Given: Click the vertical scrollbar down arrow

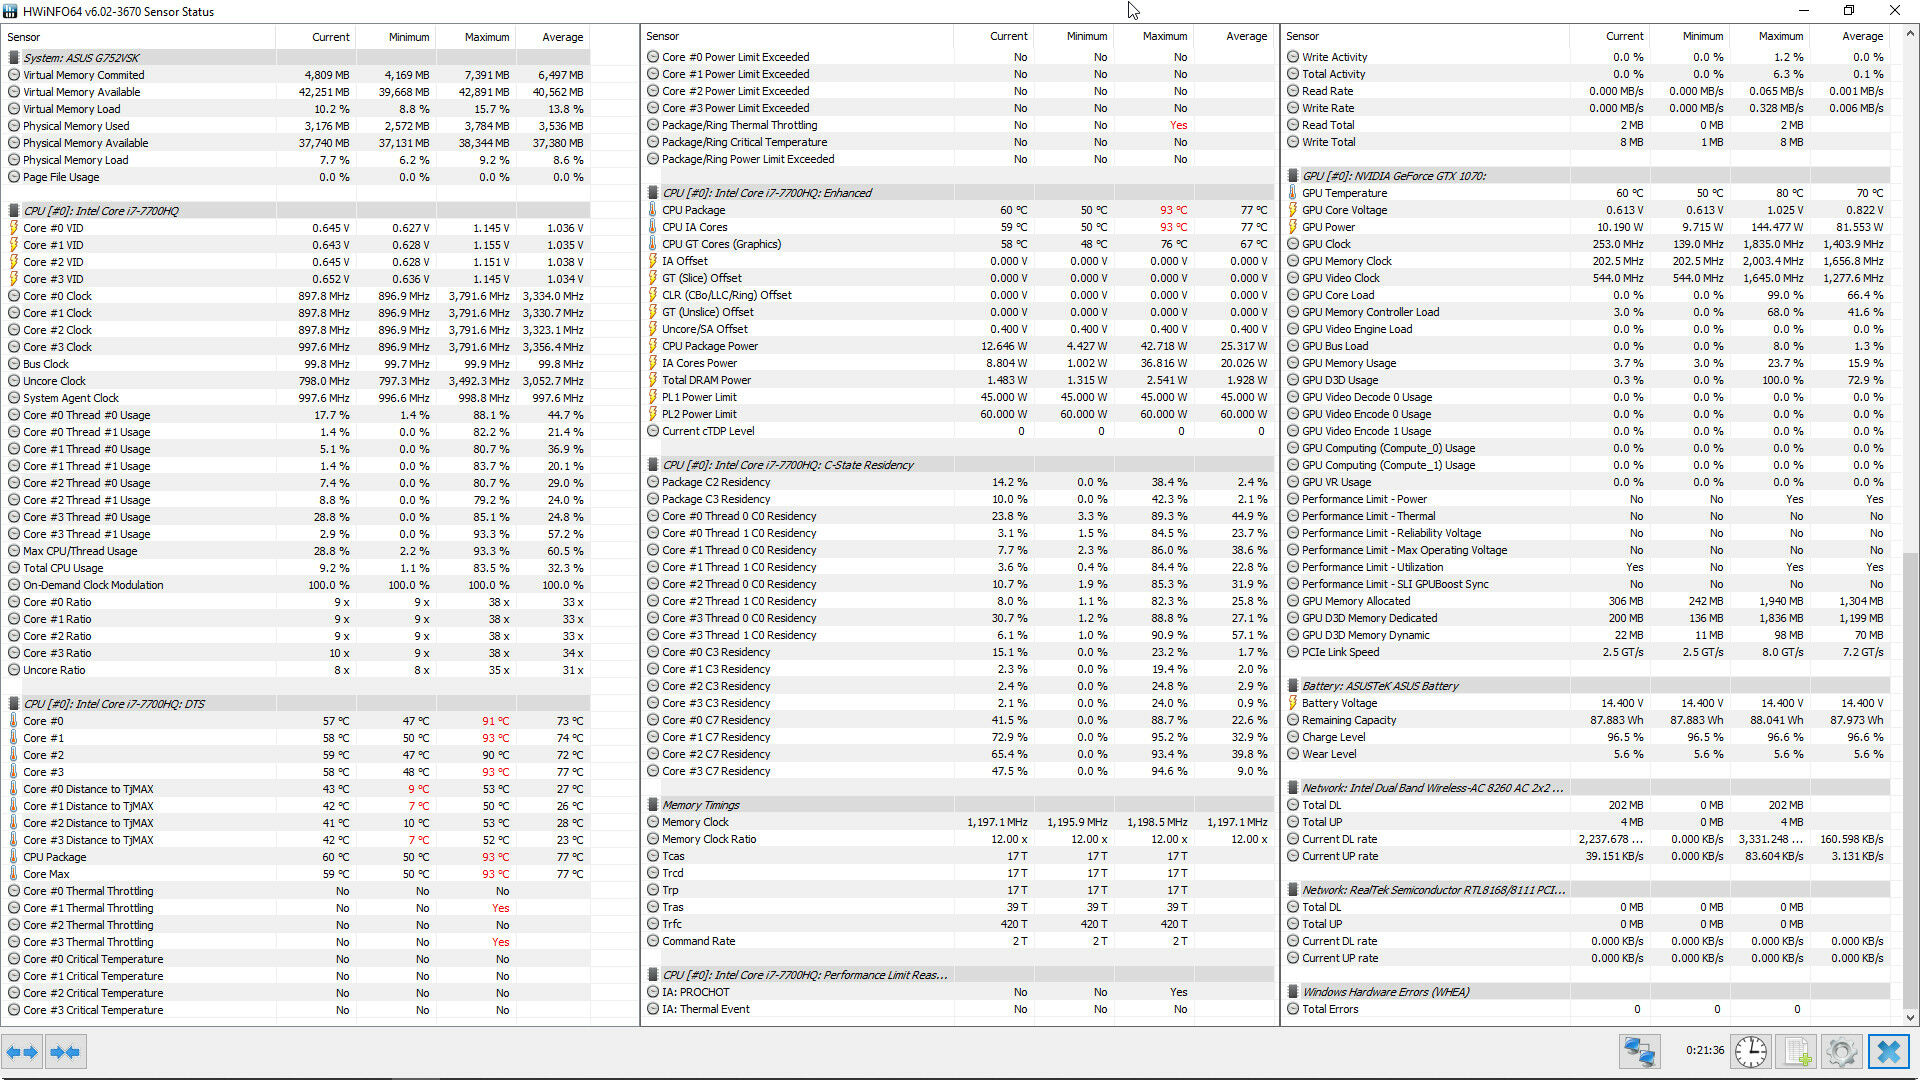Looking at the screenshot, I should click(x=1910, y=1017).
